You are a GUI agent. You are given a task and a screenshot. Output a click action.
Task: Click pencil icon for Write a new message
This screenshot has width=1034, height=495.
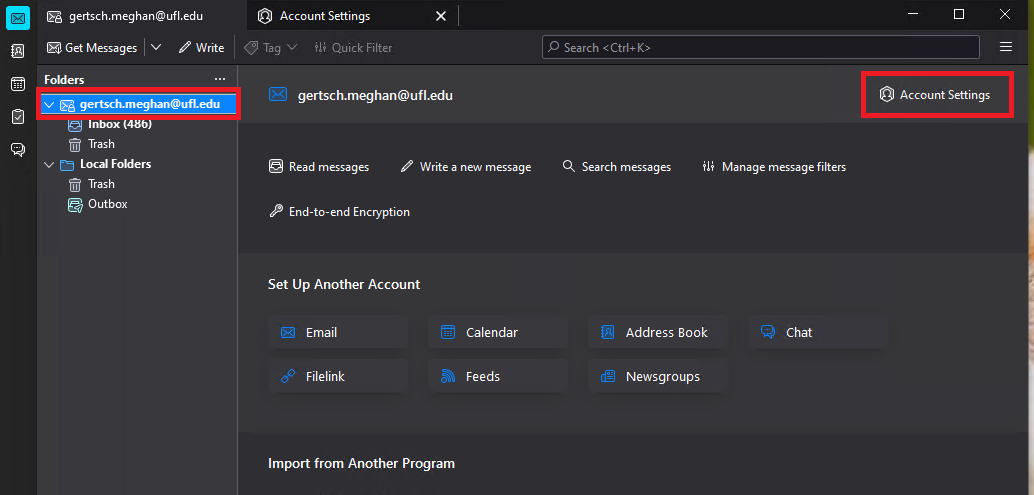click(407, 166)
